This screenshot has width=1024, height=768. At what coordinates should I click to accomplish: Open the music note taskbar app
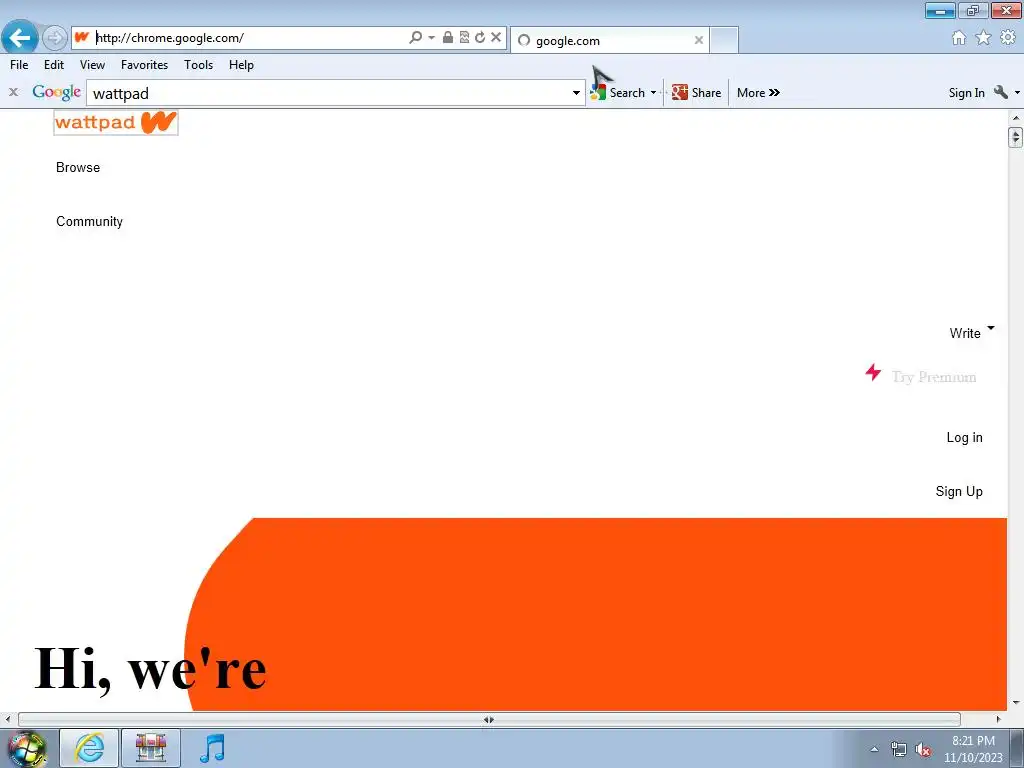(x=212, y=748)
